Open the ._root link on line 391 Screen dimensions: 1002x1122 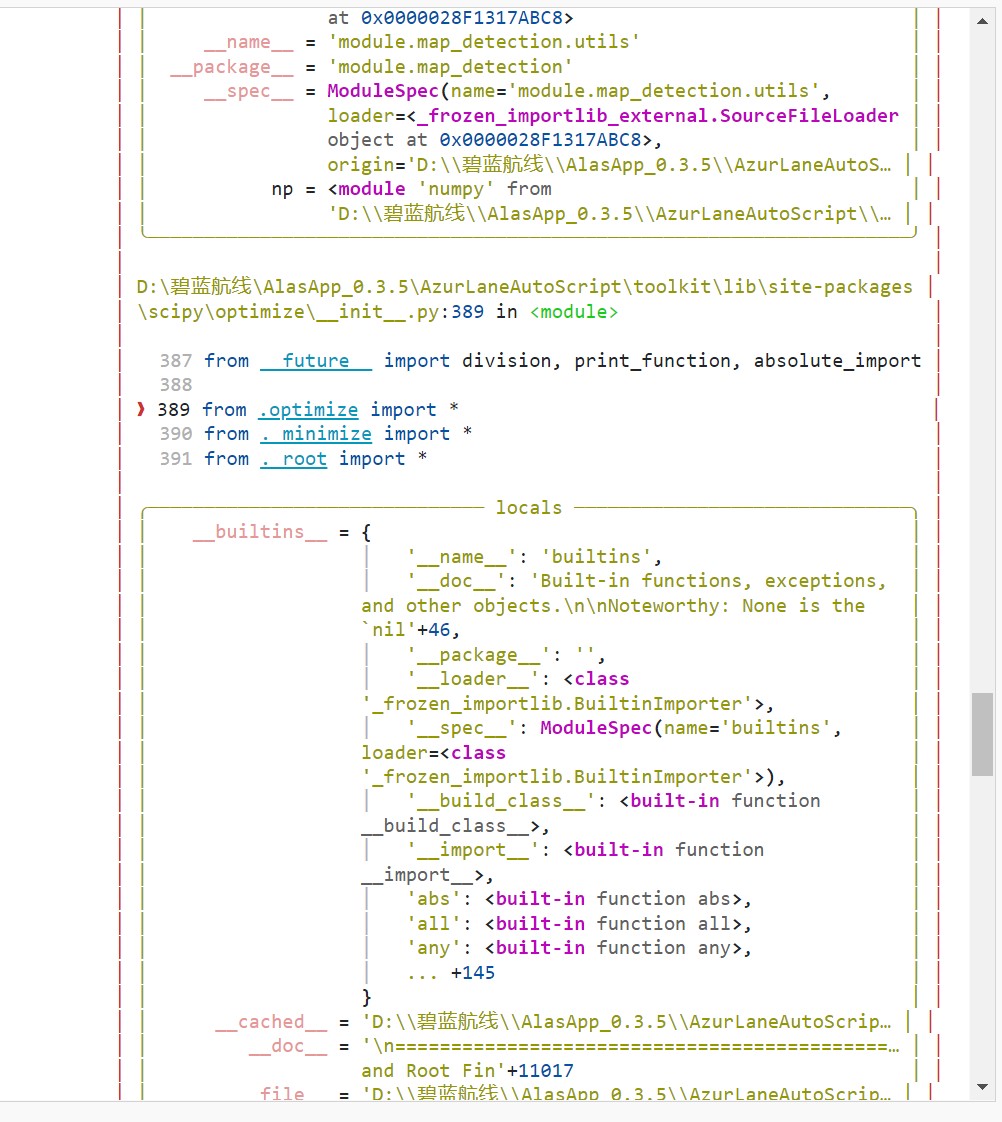click(x=293, y=459)
